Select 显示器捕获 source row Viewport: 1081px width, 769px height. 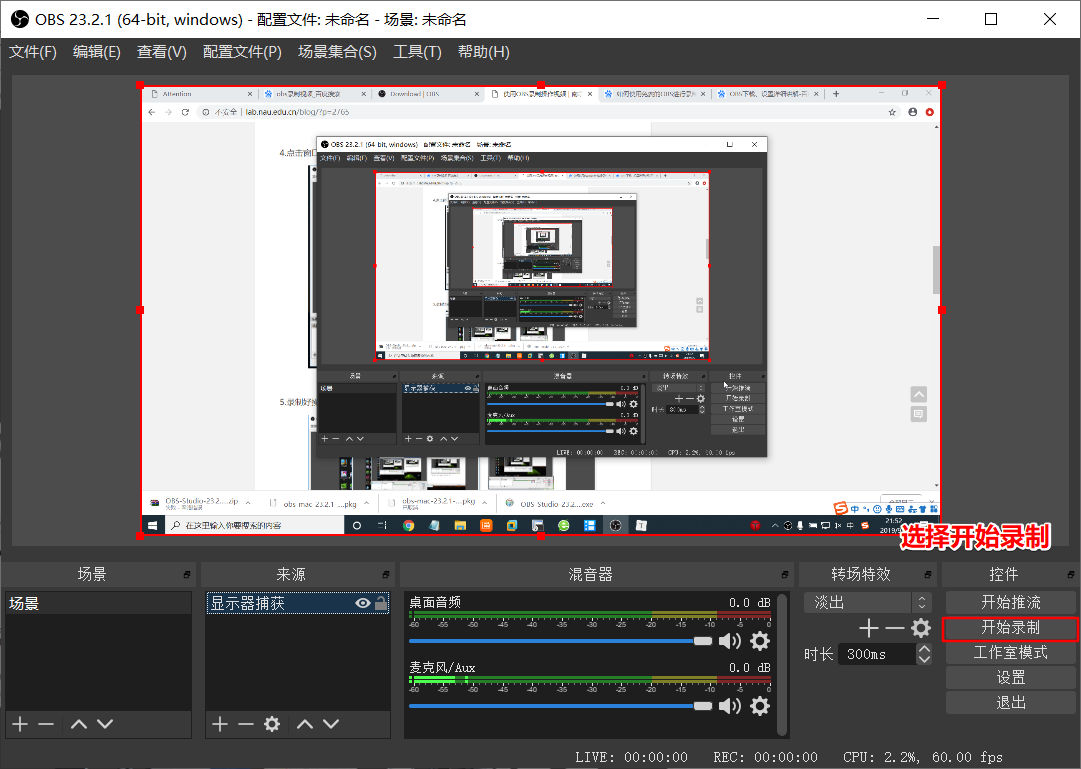pyautogui.click(x=298, y=603)
